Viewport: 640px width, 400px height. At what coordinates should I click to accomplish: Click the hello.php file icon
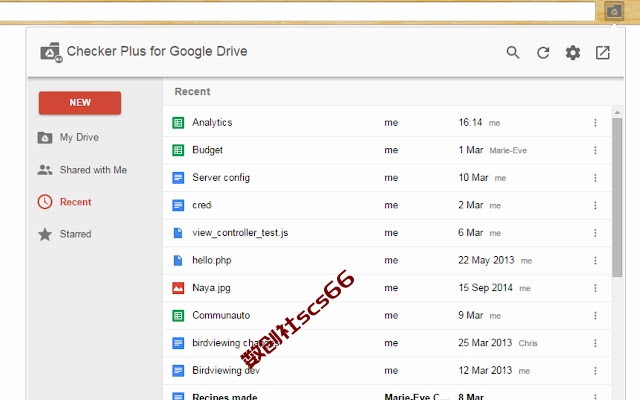(x=178, y=260)
